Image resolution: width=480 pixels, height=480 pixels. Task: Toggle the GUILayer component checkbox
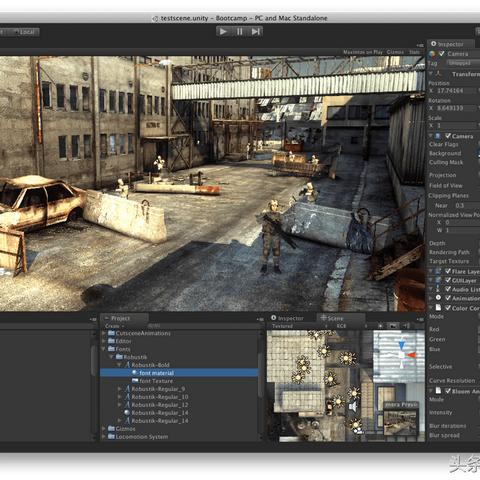point(448,280)
